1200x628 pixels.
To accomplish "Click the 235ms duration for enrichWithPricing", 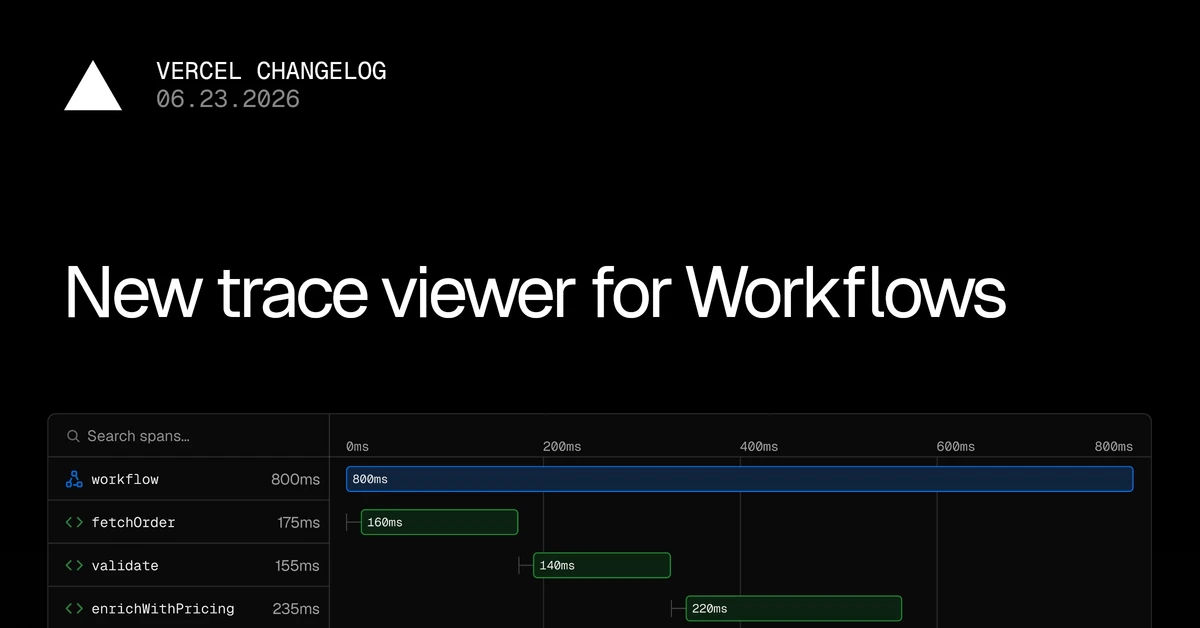I will (x=296, y=608).
